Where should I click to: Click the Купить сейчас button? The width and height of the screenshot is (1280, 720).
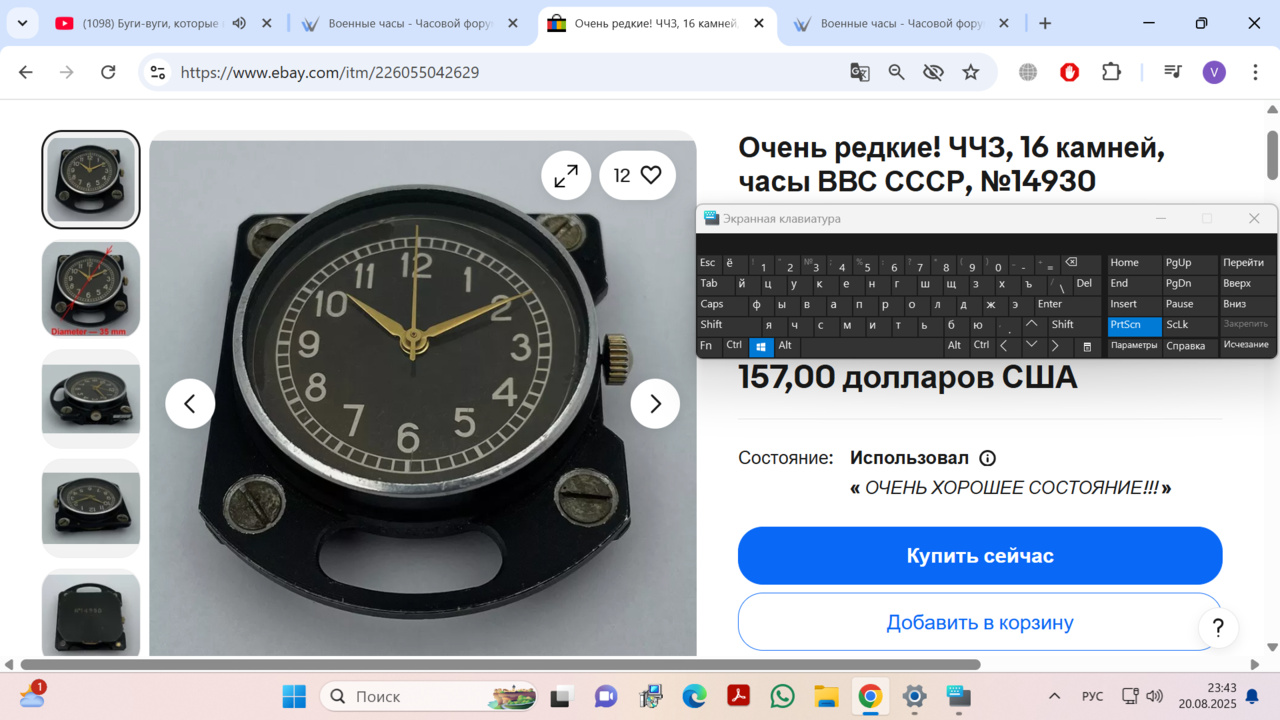click(x=979, y=556)
